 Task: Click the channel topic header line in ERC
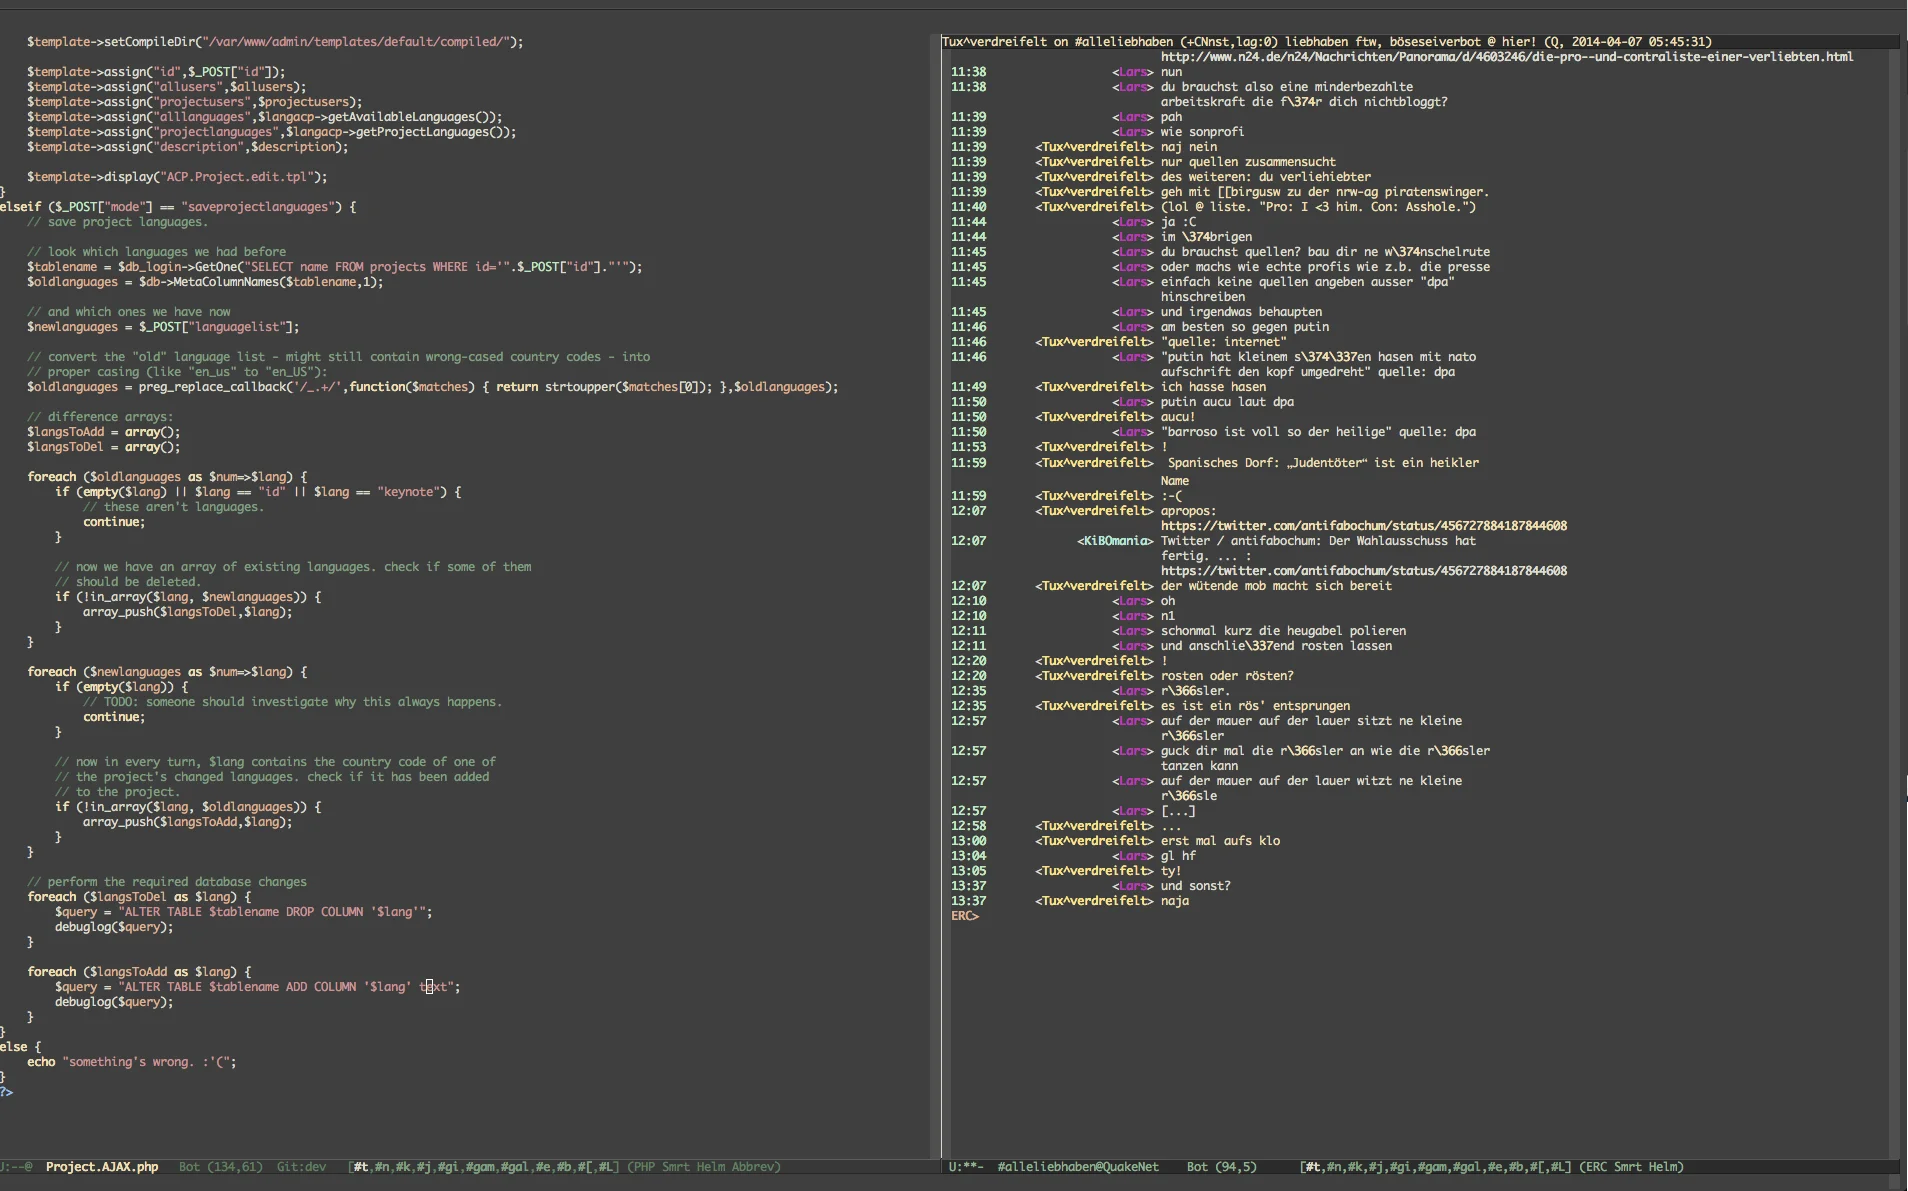click(x=1327, y=42)
